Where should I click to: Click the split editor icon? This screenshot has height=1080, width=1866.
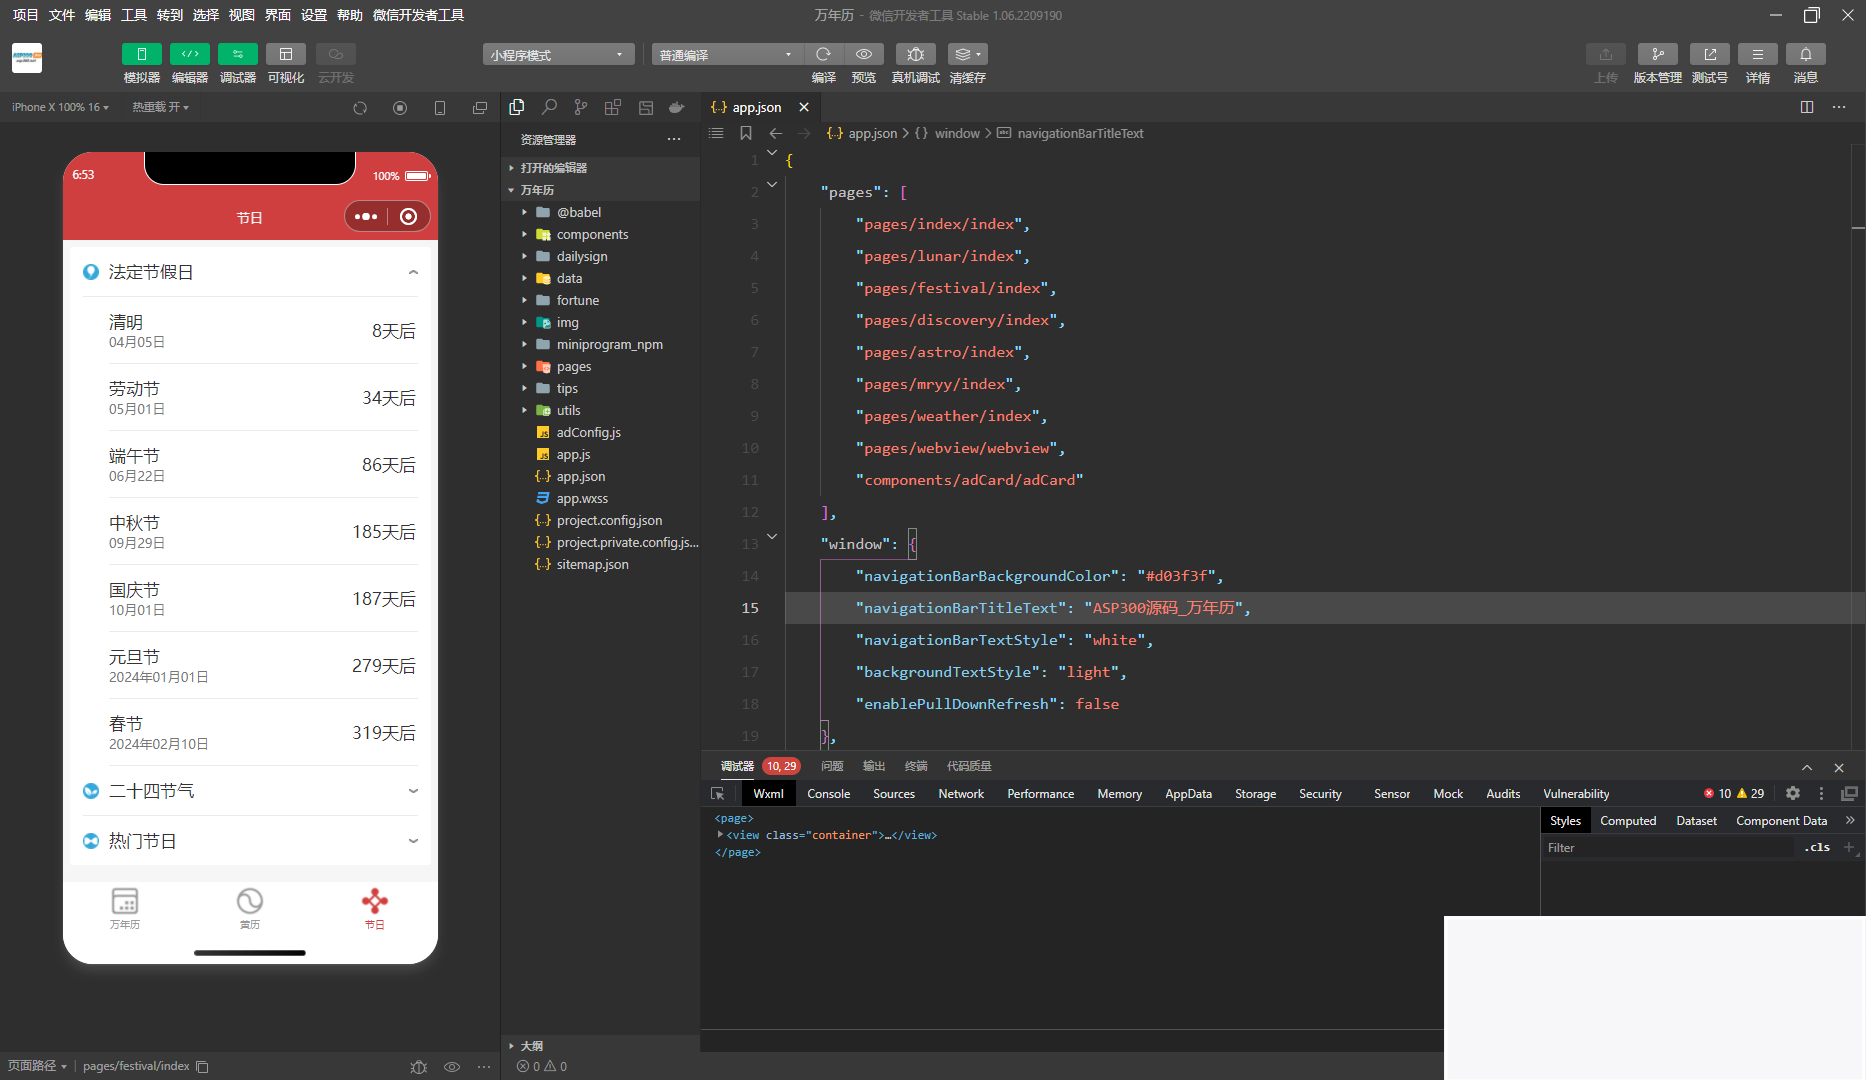(x=1807, y=107)
